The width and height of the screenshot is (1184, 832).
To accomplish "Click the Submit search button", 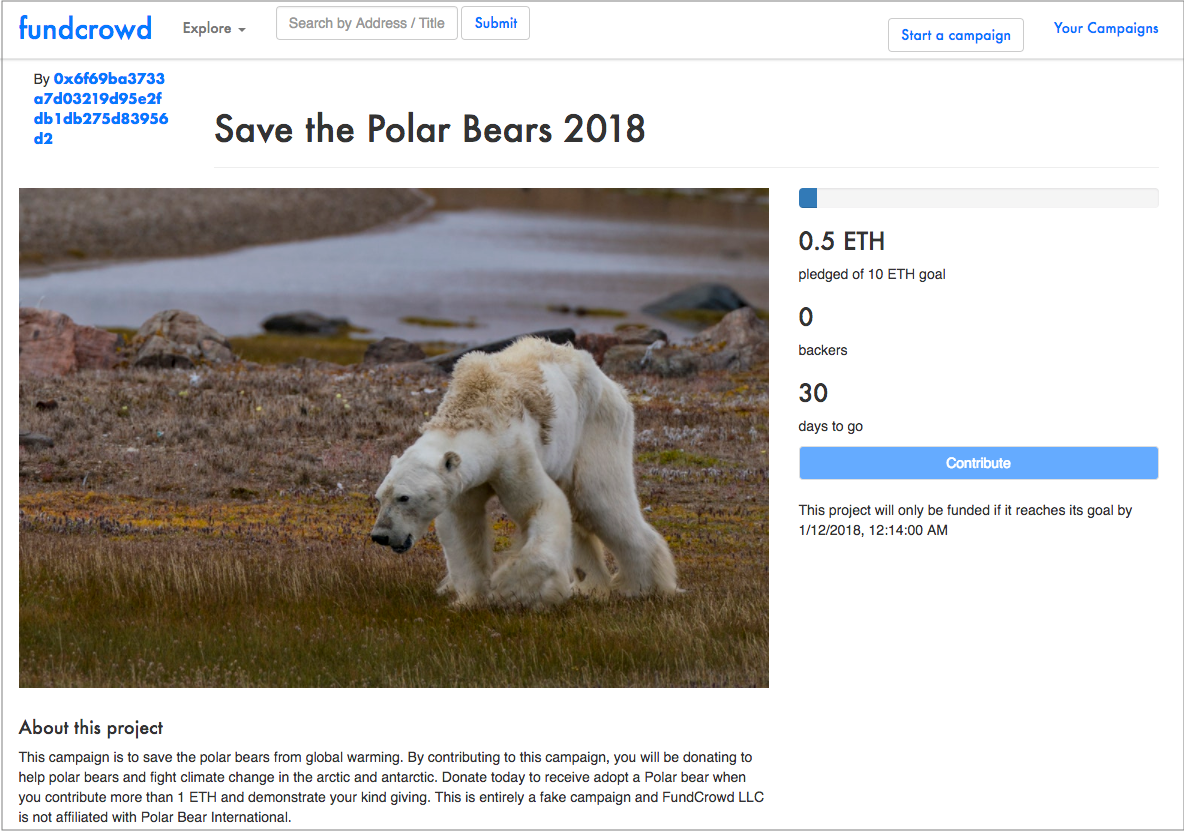I will tap(495, 23).
